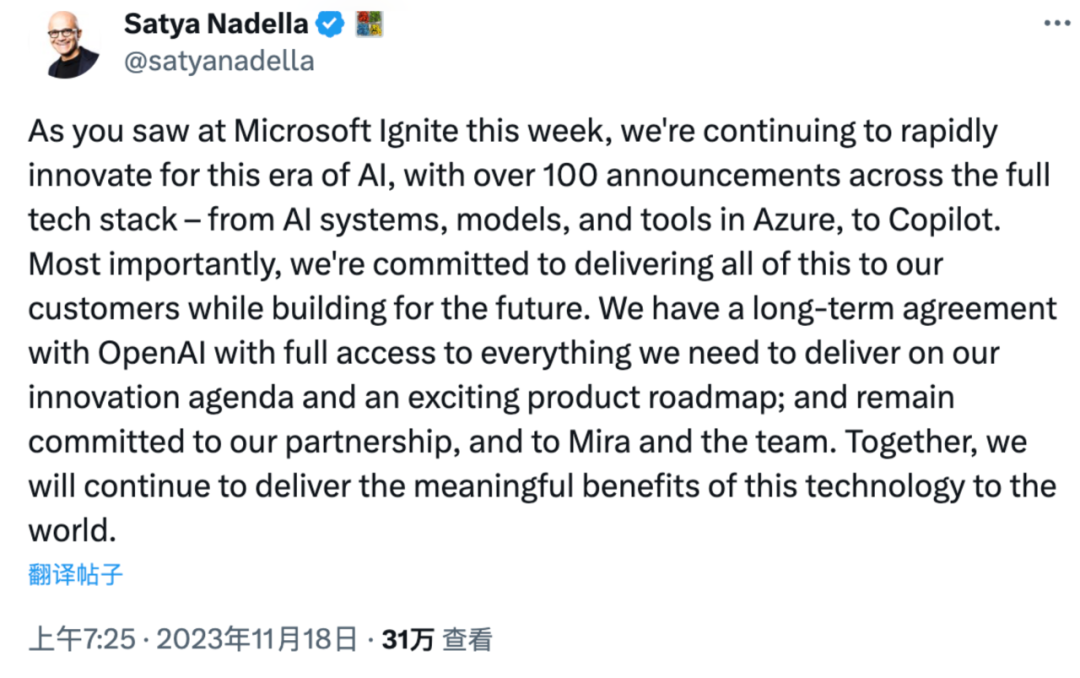Viewport: 1080px width, 678px height.
Task: Click the 翻译帖子 translate post link
Action: tap(75, 575)
